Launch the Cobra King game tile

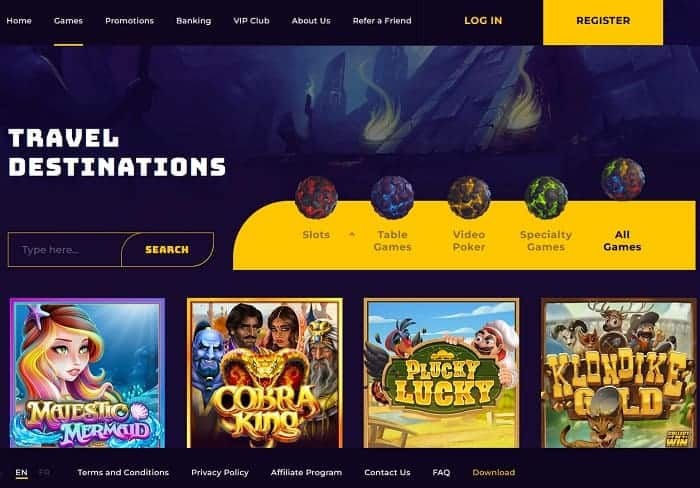[x=265, y=373]
